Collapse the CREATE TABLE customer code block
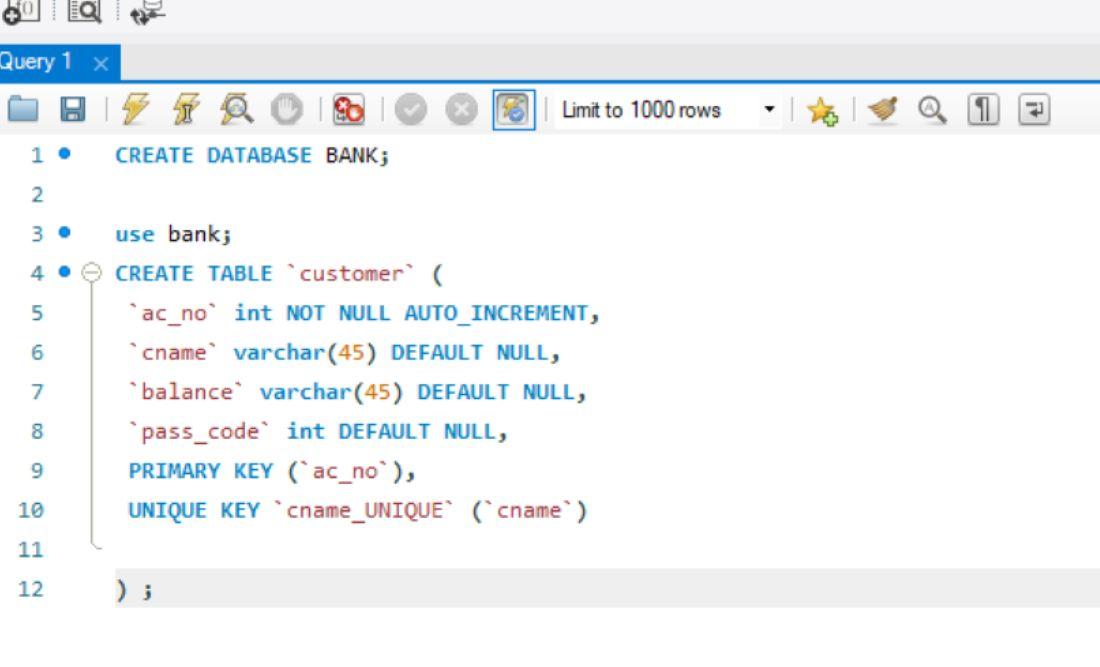 [x=91, y=272]
